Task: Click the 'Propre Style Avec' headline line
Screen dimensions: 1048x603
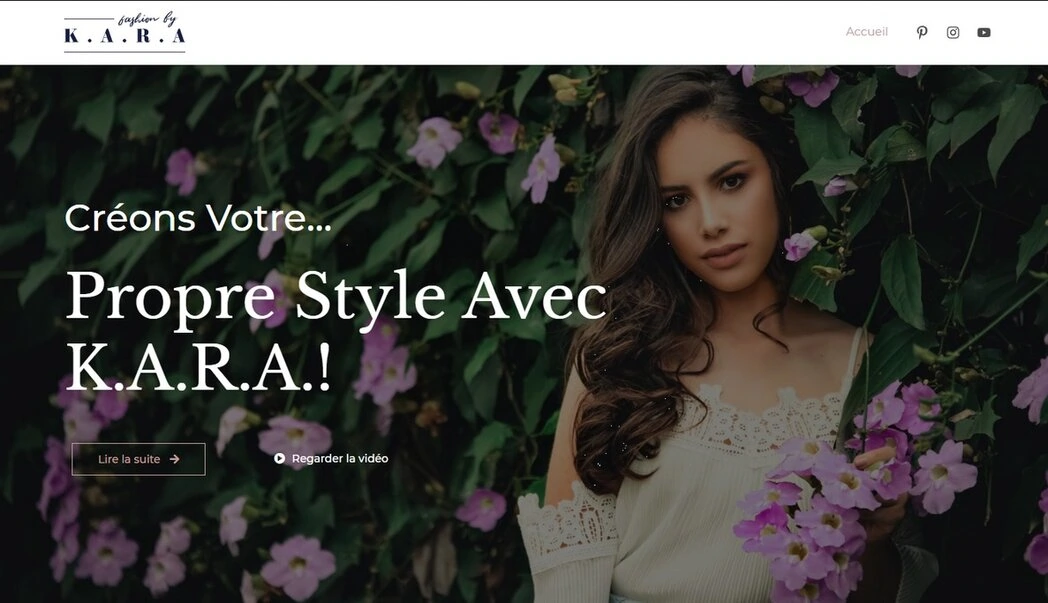Action: (x=336, y=297)
